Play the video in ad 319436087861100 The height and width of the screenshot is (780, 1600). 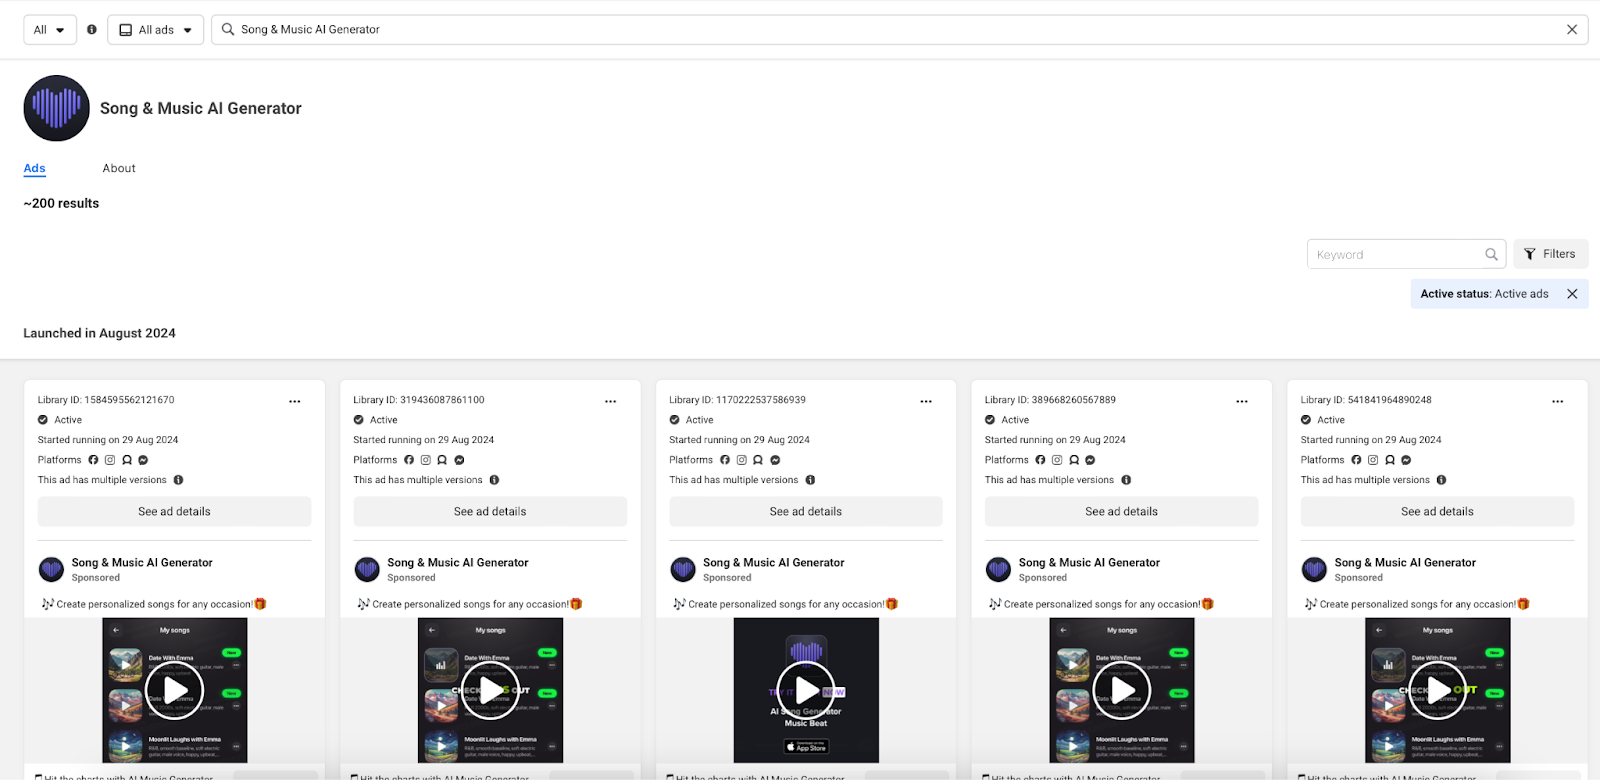490,690
